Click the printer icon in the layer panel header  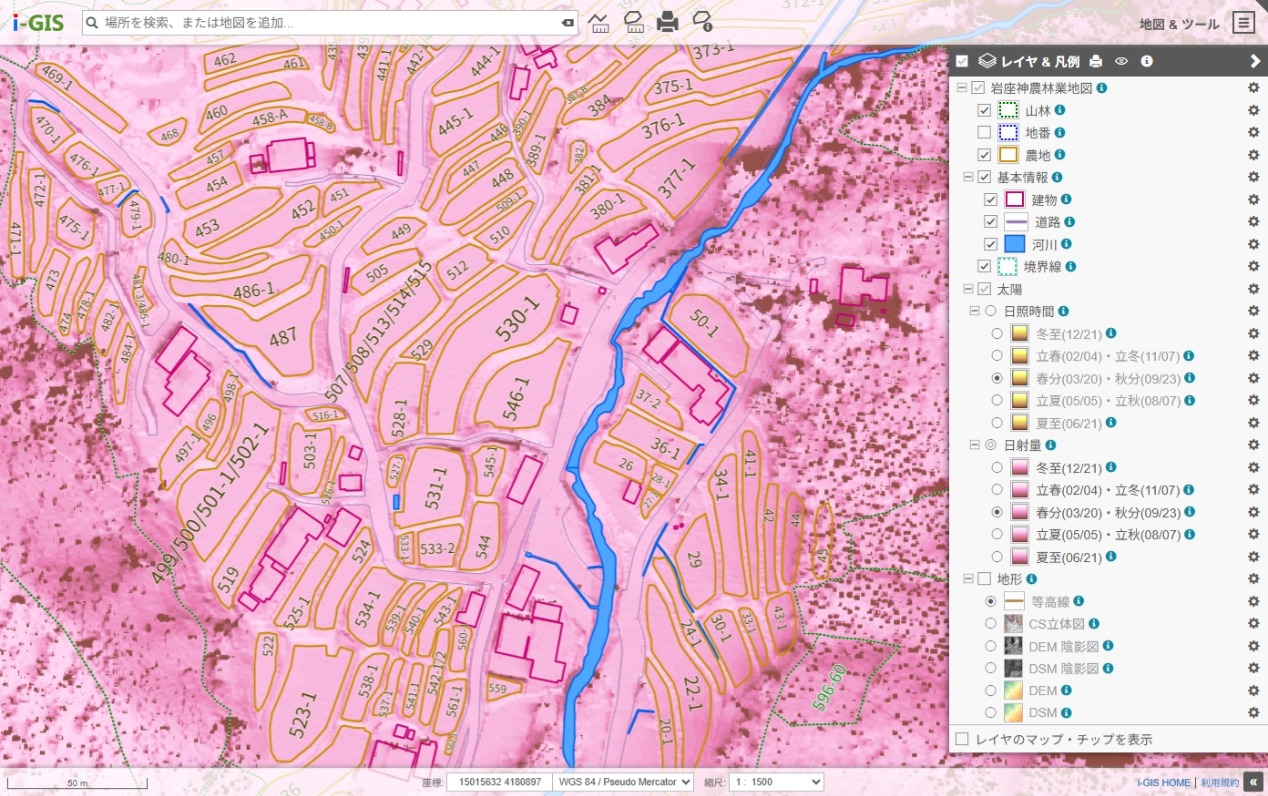pyautogui.click(x=1096, y=61)
